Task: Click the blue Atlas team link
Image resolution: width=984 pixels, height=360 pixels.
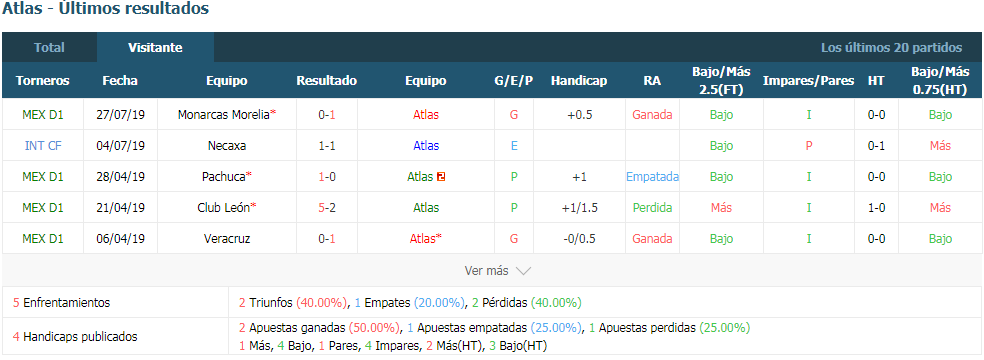Action: coord(426,146)
